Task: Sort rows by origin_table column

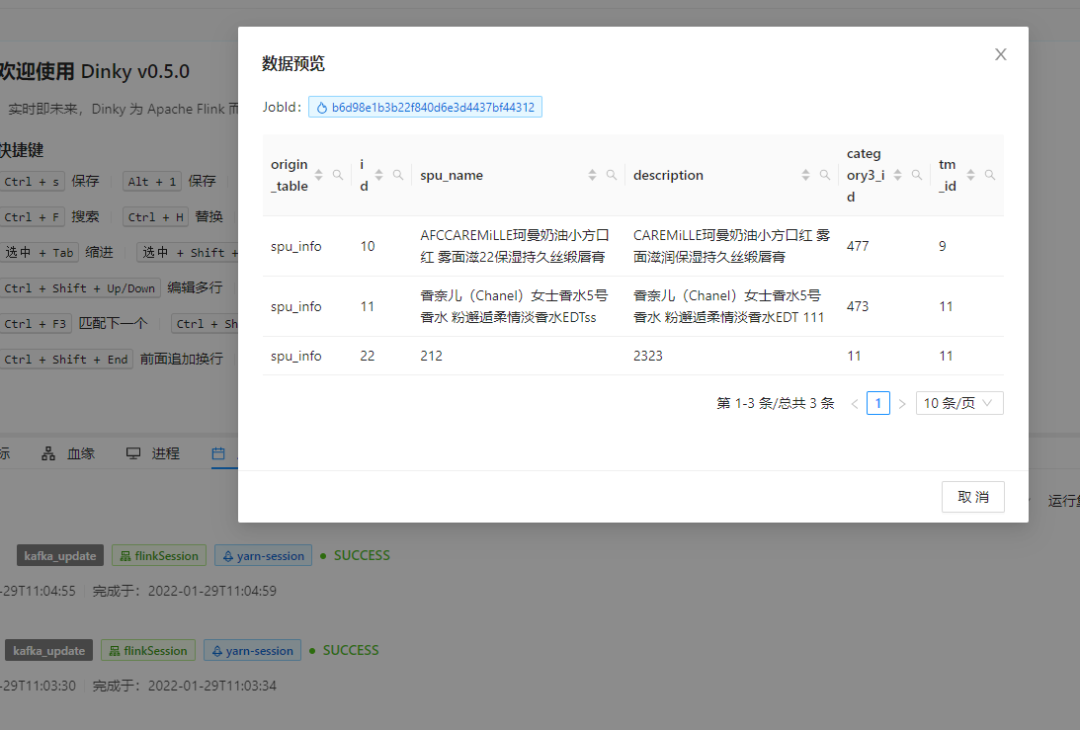Action: (x=318, y=175)
